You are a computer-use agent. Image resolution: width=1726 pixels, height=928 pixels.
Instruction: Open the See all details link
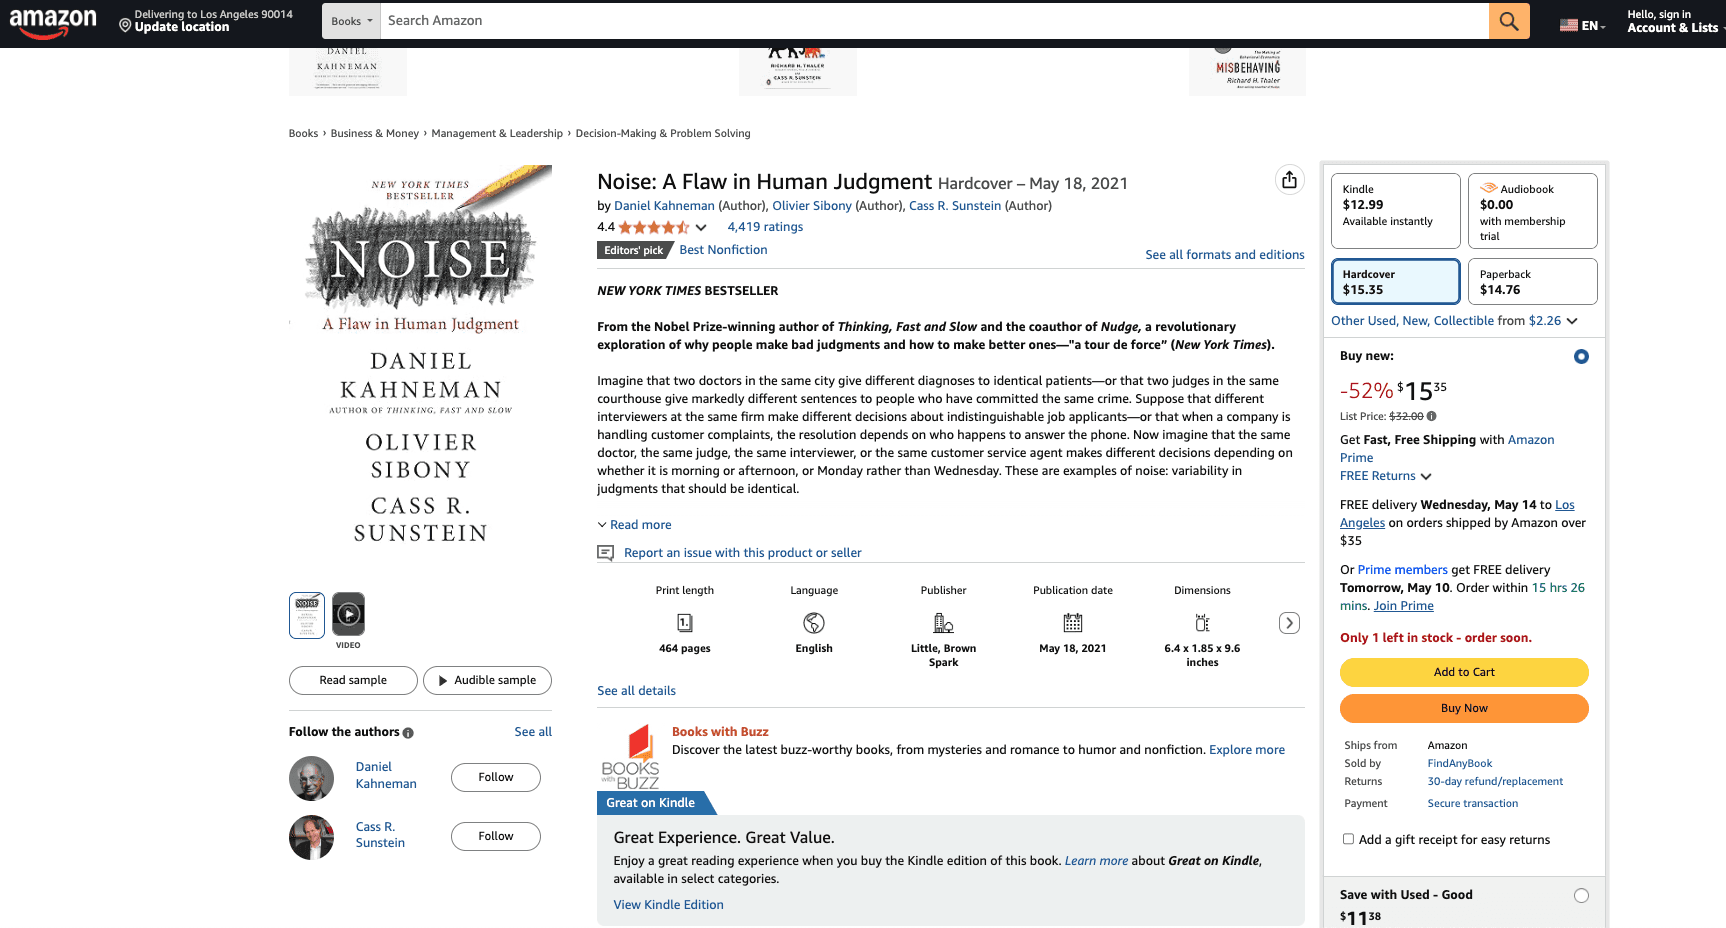(636, 691)
